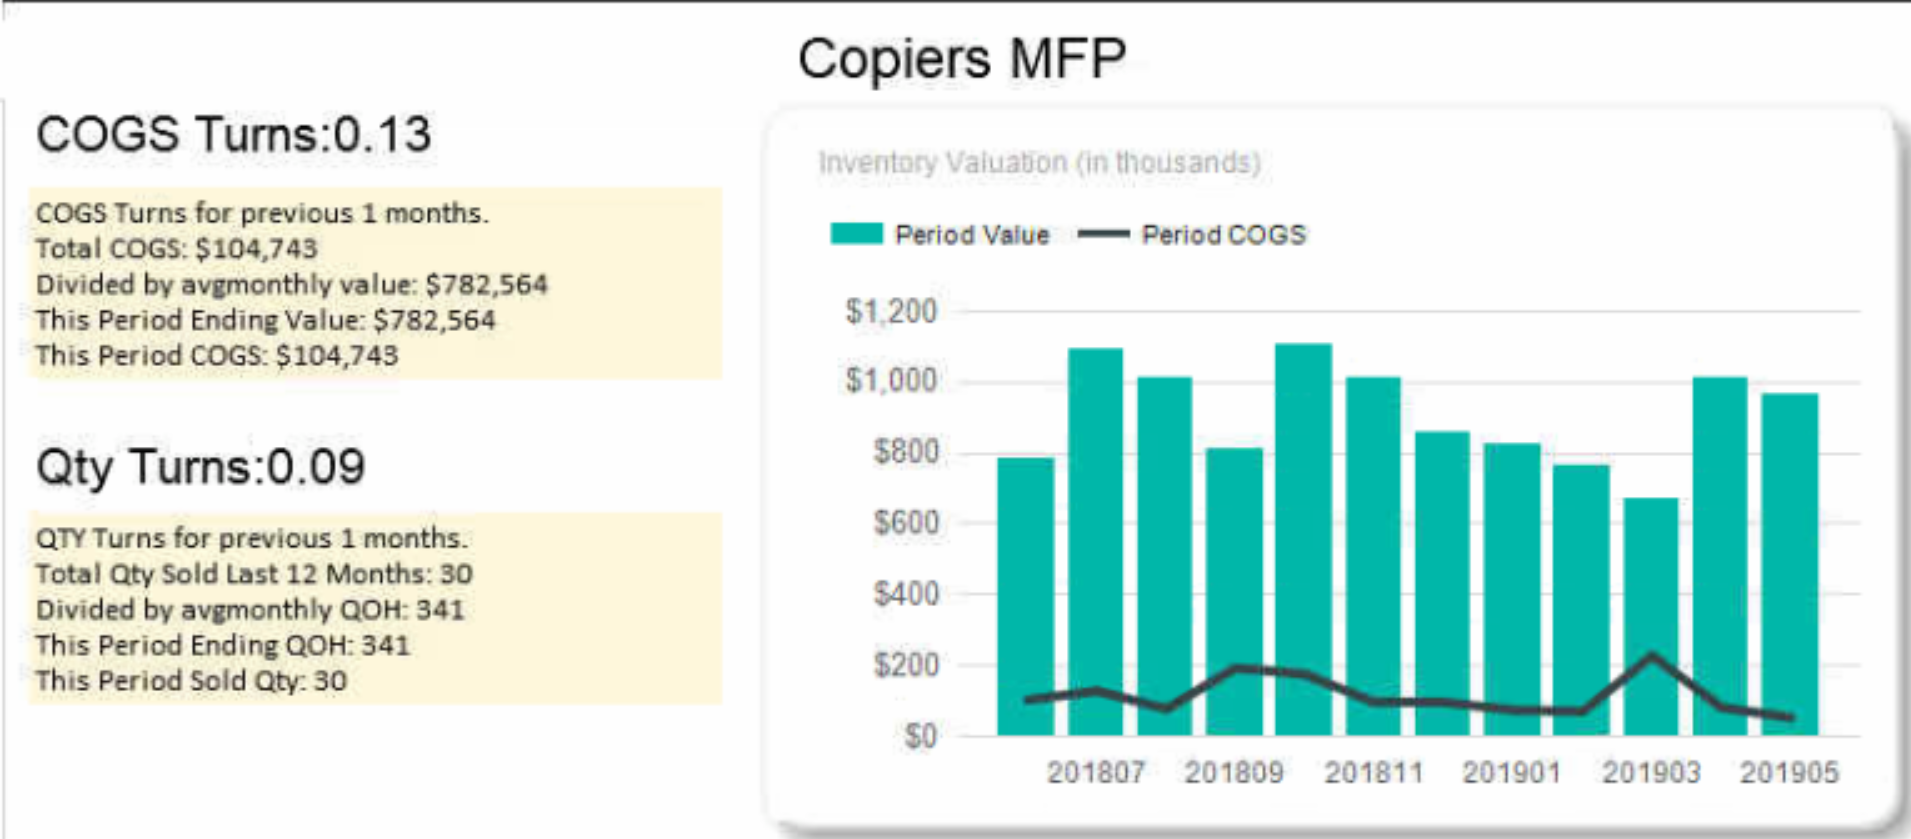
Task: Toggle the Period Value legend entry
Action: click(x=971, y=235)
